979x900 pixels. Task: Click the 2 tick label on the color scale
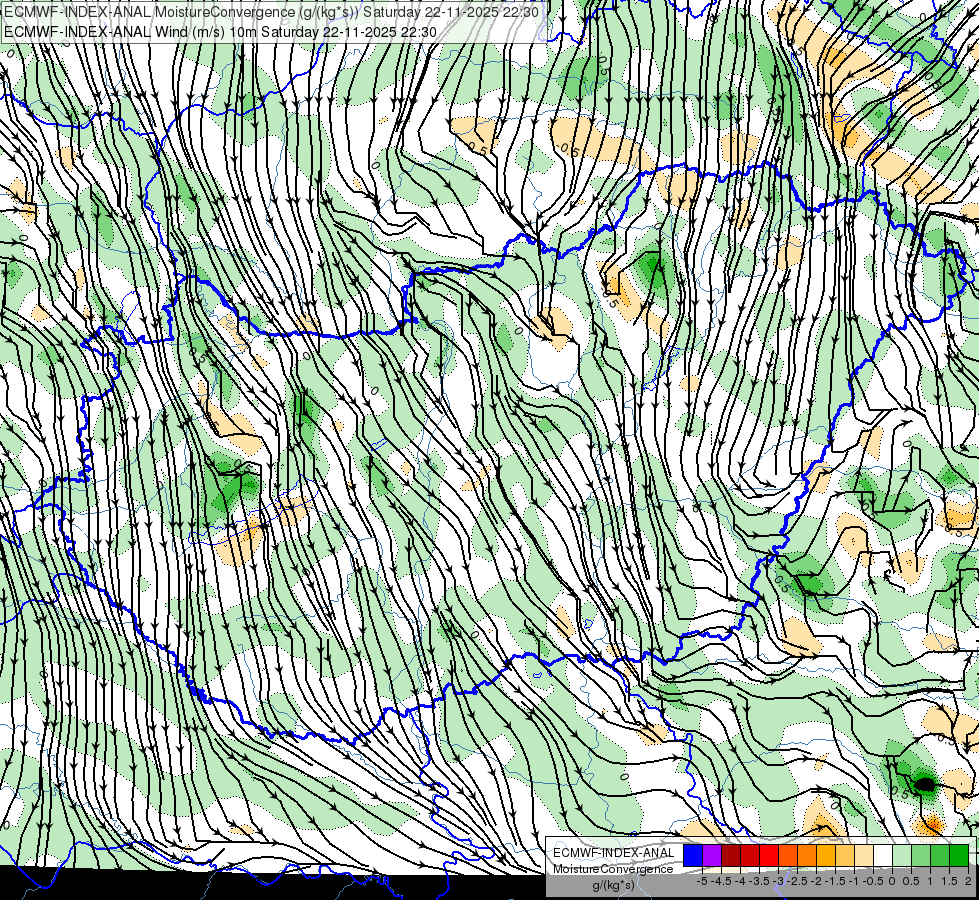pos(968,881)
